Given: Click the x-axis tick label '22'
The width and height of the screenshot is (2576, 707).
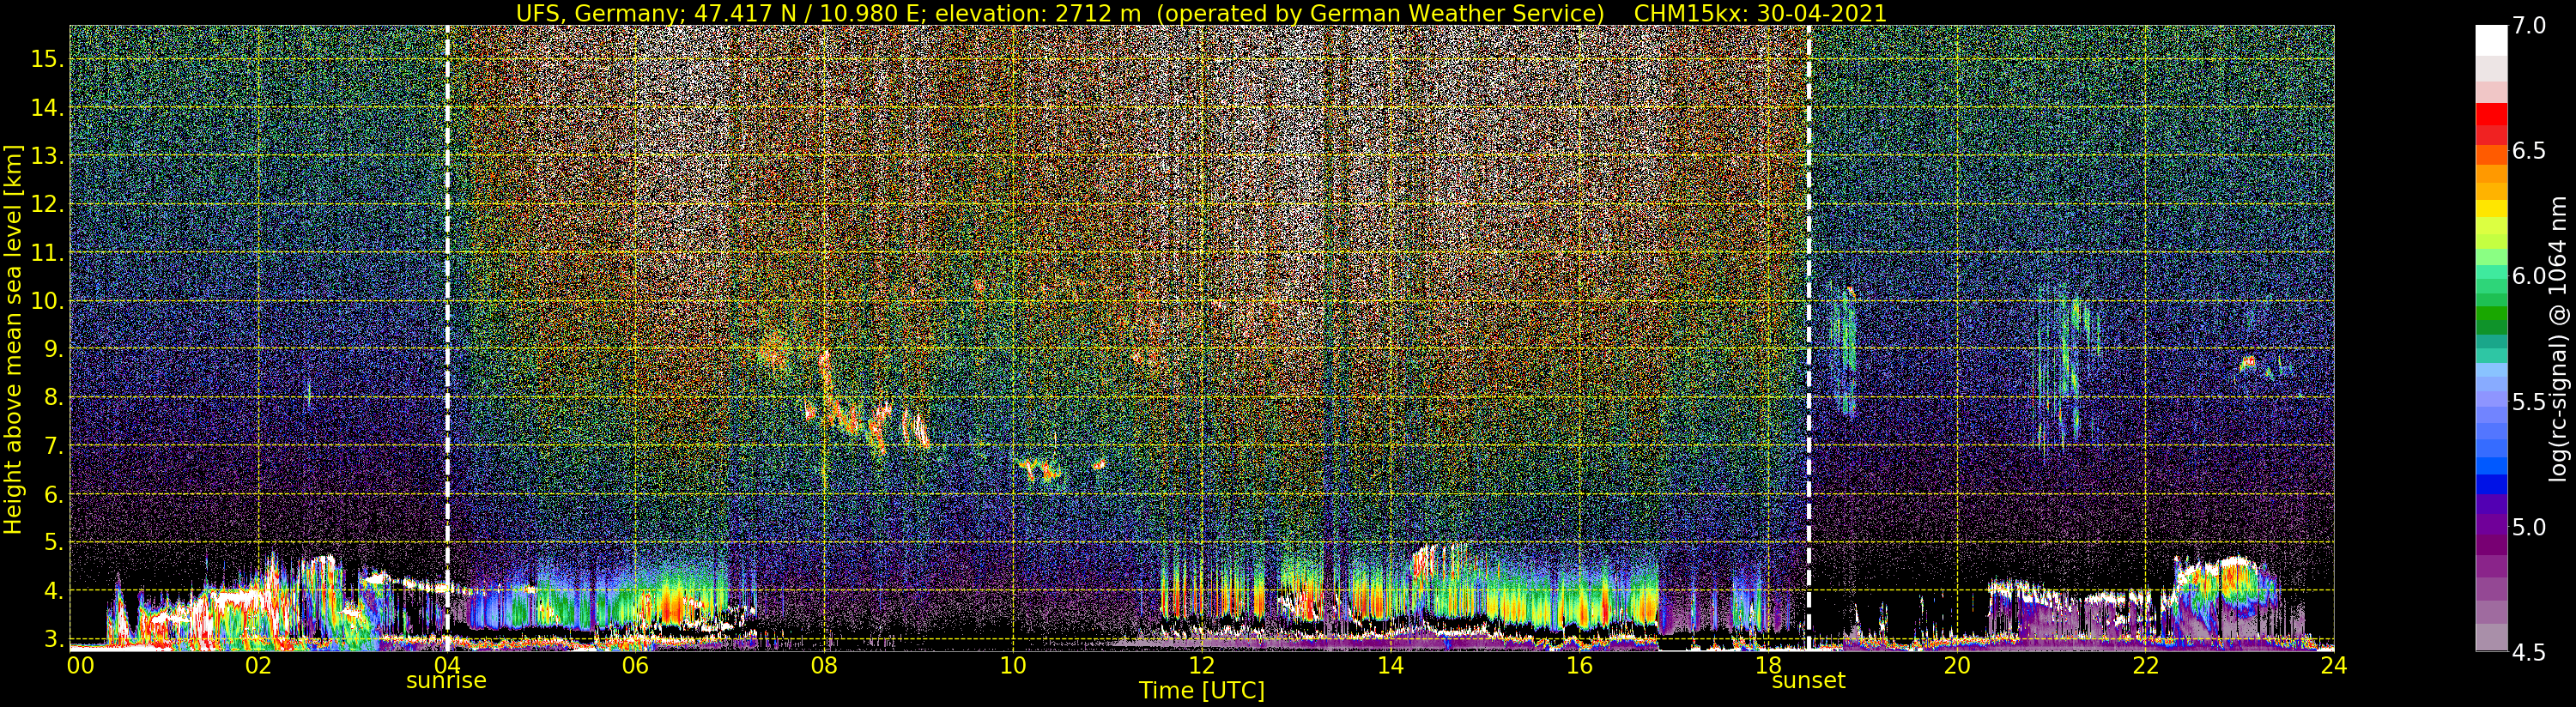Looking at the screenshot, I should point(2146,666).
